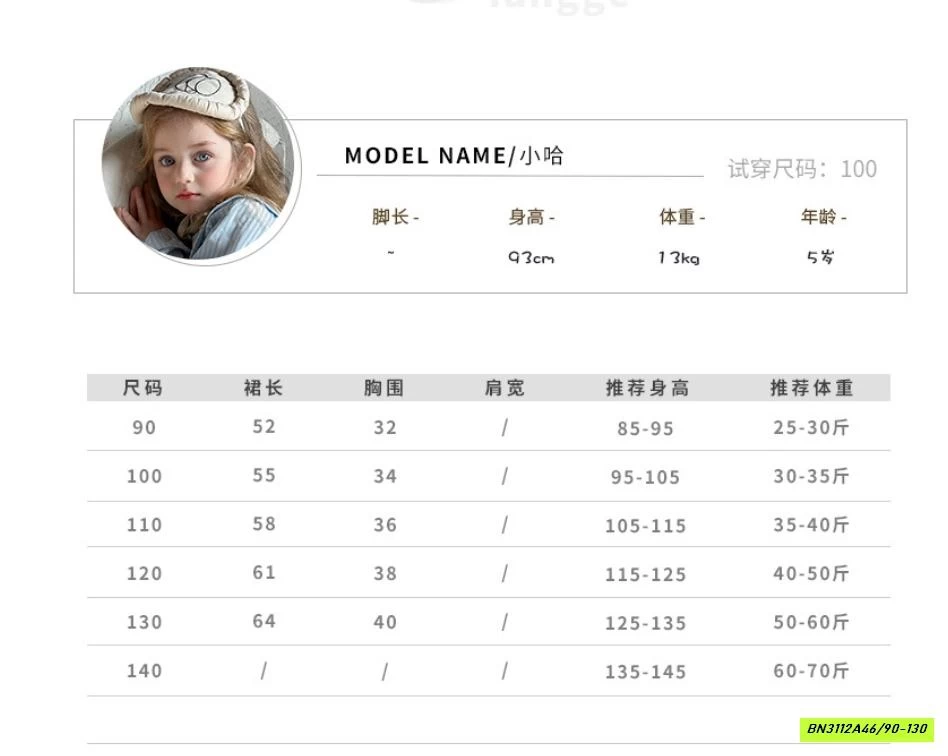Click recommended weight 50-60斤
The height and width of the screenshot is (756, 948).
click(x=811, y=622)
